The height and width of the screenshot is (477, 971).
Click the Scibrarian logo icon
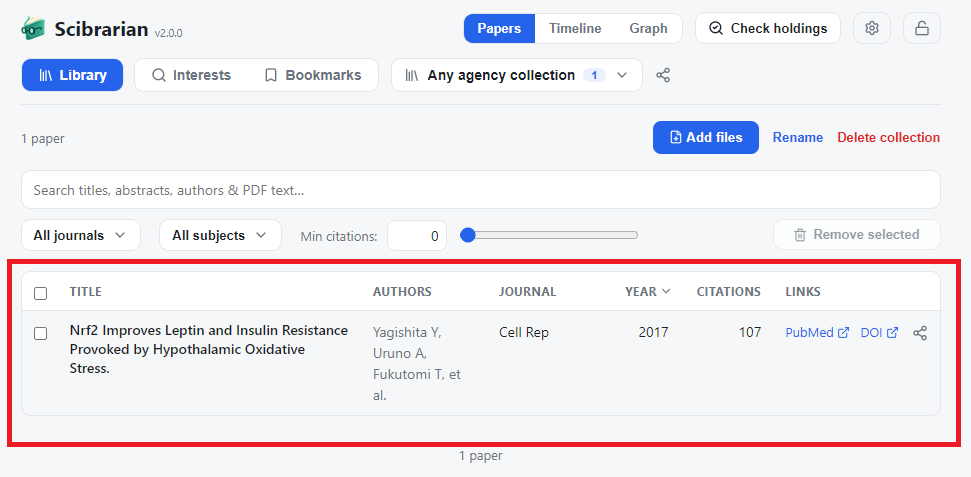(x=33, y=28)
